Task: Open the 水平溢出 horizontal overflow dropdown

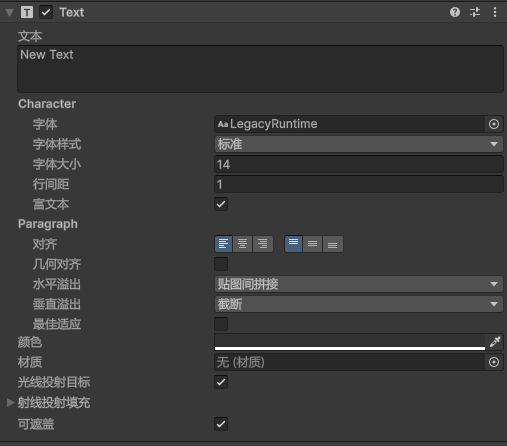Action: 359,284
